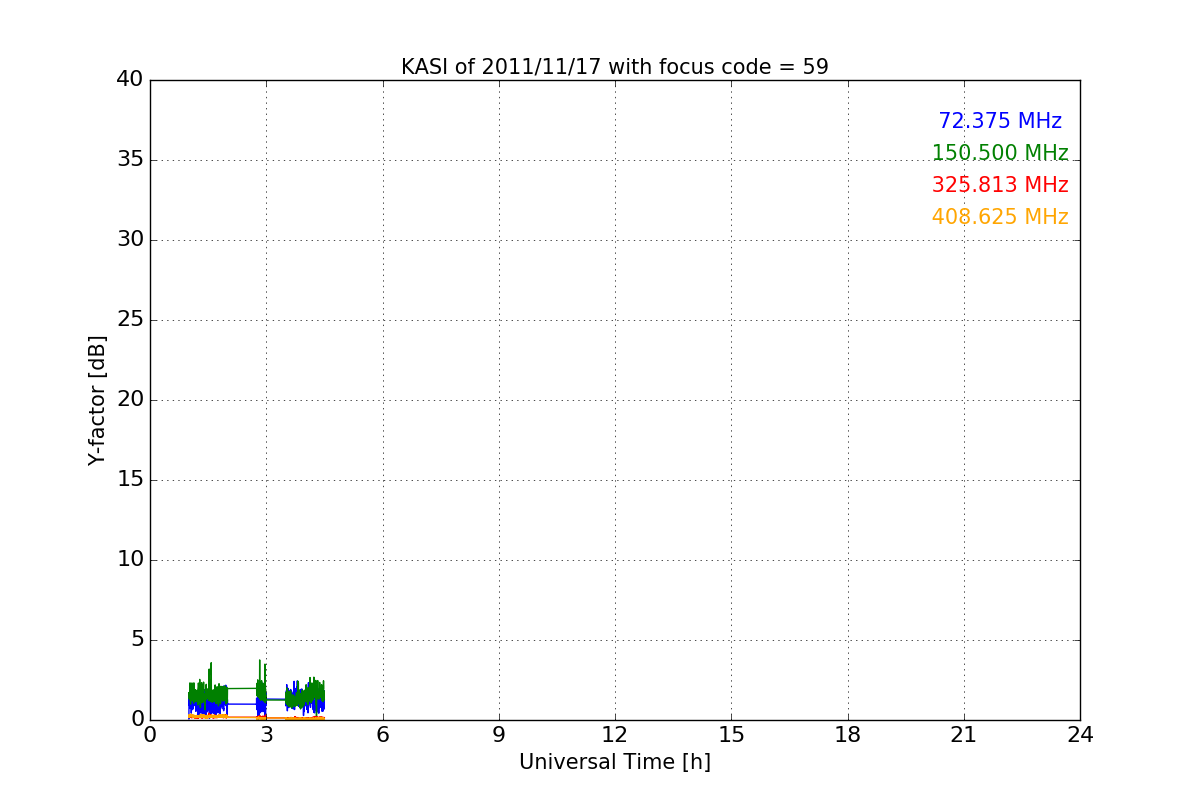Click the y-axis tick value 10
1200x800 pixels.
130,560
